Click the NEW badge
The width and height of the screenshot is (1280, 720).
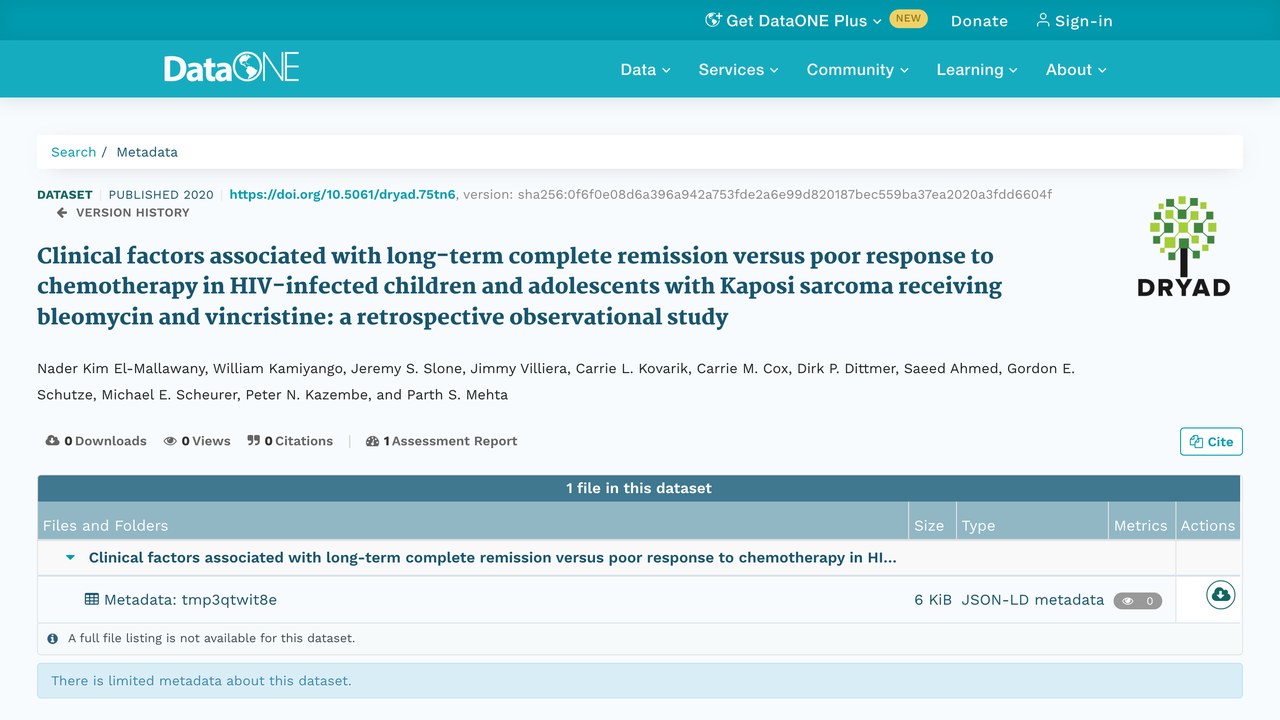(908, 18)
